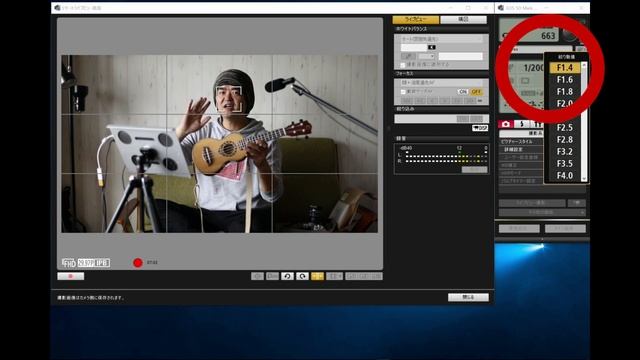Viewport: 640px width, 360px height.
Task: Click the wide white balance input field
Action: click(460, 56)
